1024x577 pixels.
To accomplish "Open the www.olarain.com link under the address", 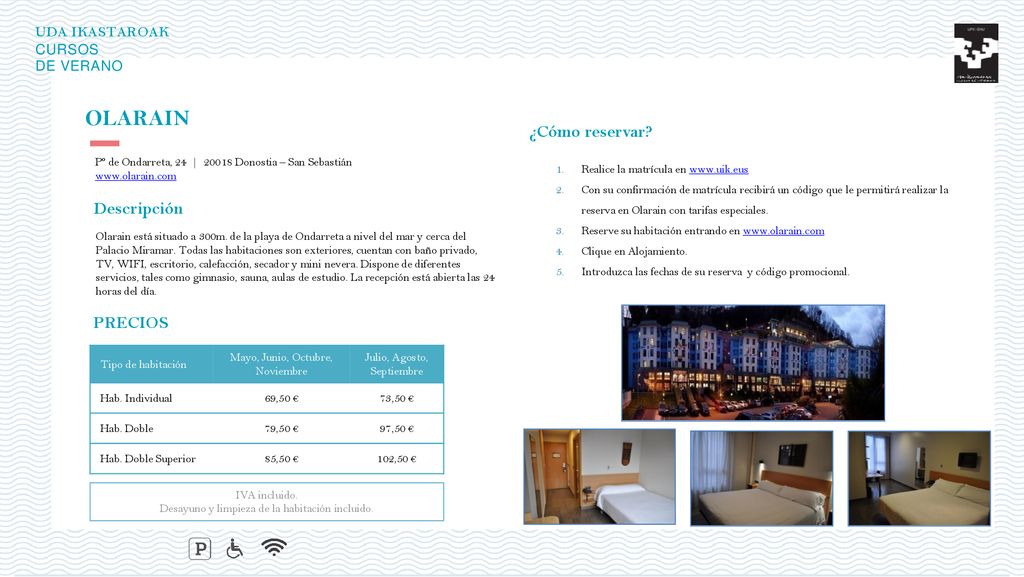I will [135, 176].
